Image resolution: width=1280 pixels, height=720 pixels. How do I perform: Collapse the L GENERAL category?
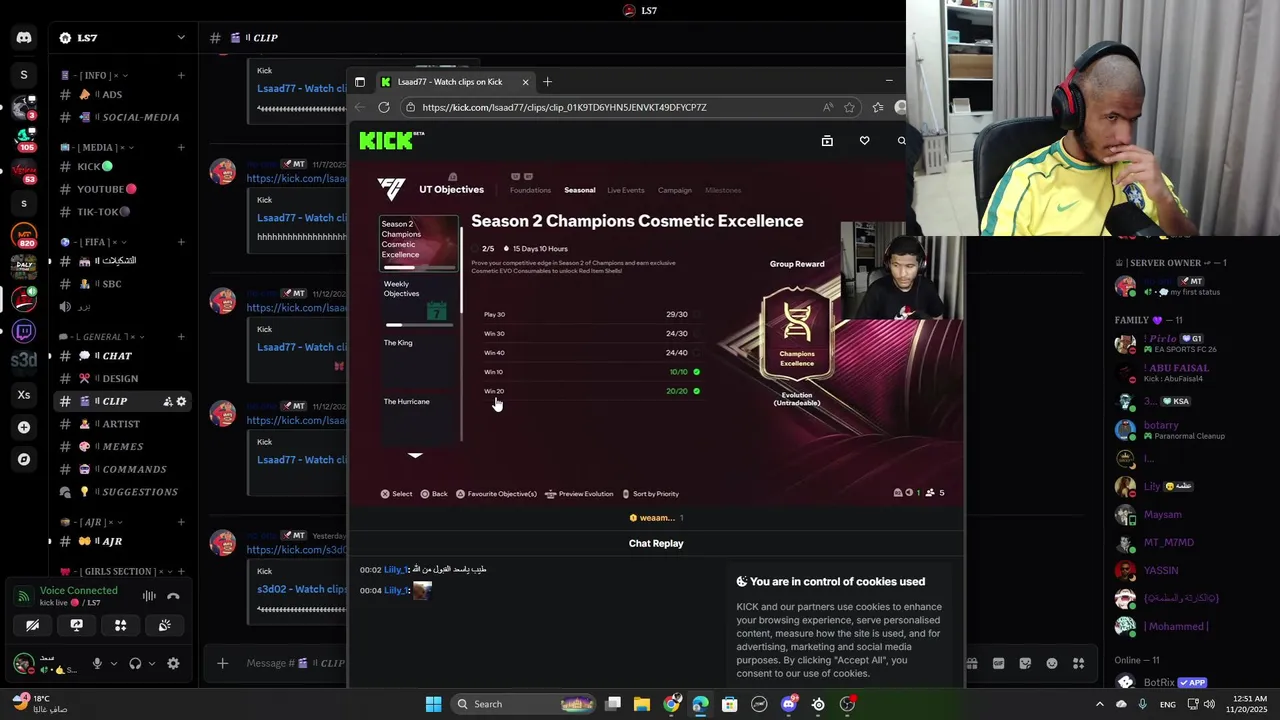point(102,337)
